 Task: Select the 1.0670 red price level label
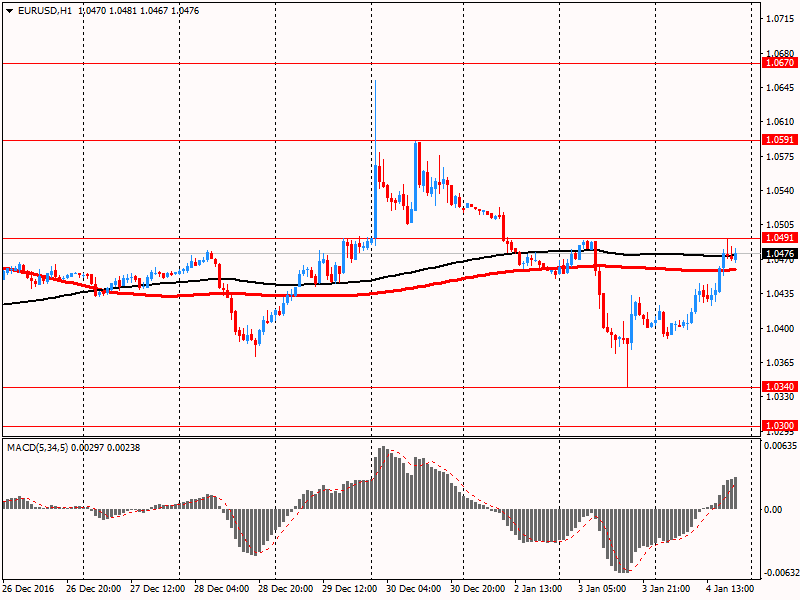pyautogui.click(x=780, y=63)
